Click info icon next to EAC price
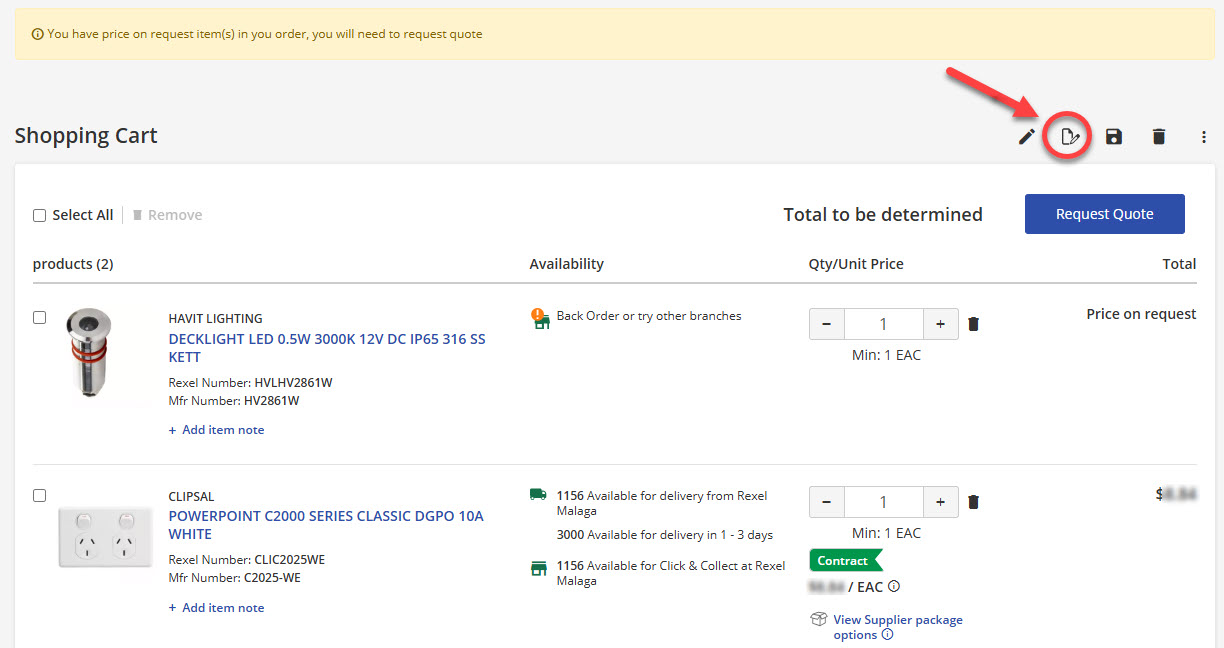Image resolution: width=1224 pixels, height=648 pixels. (894, 587)
